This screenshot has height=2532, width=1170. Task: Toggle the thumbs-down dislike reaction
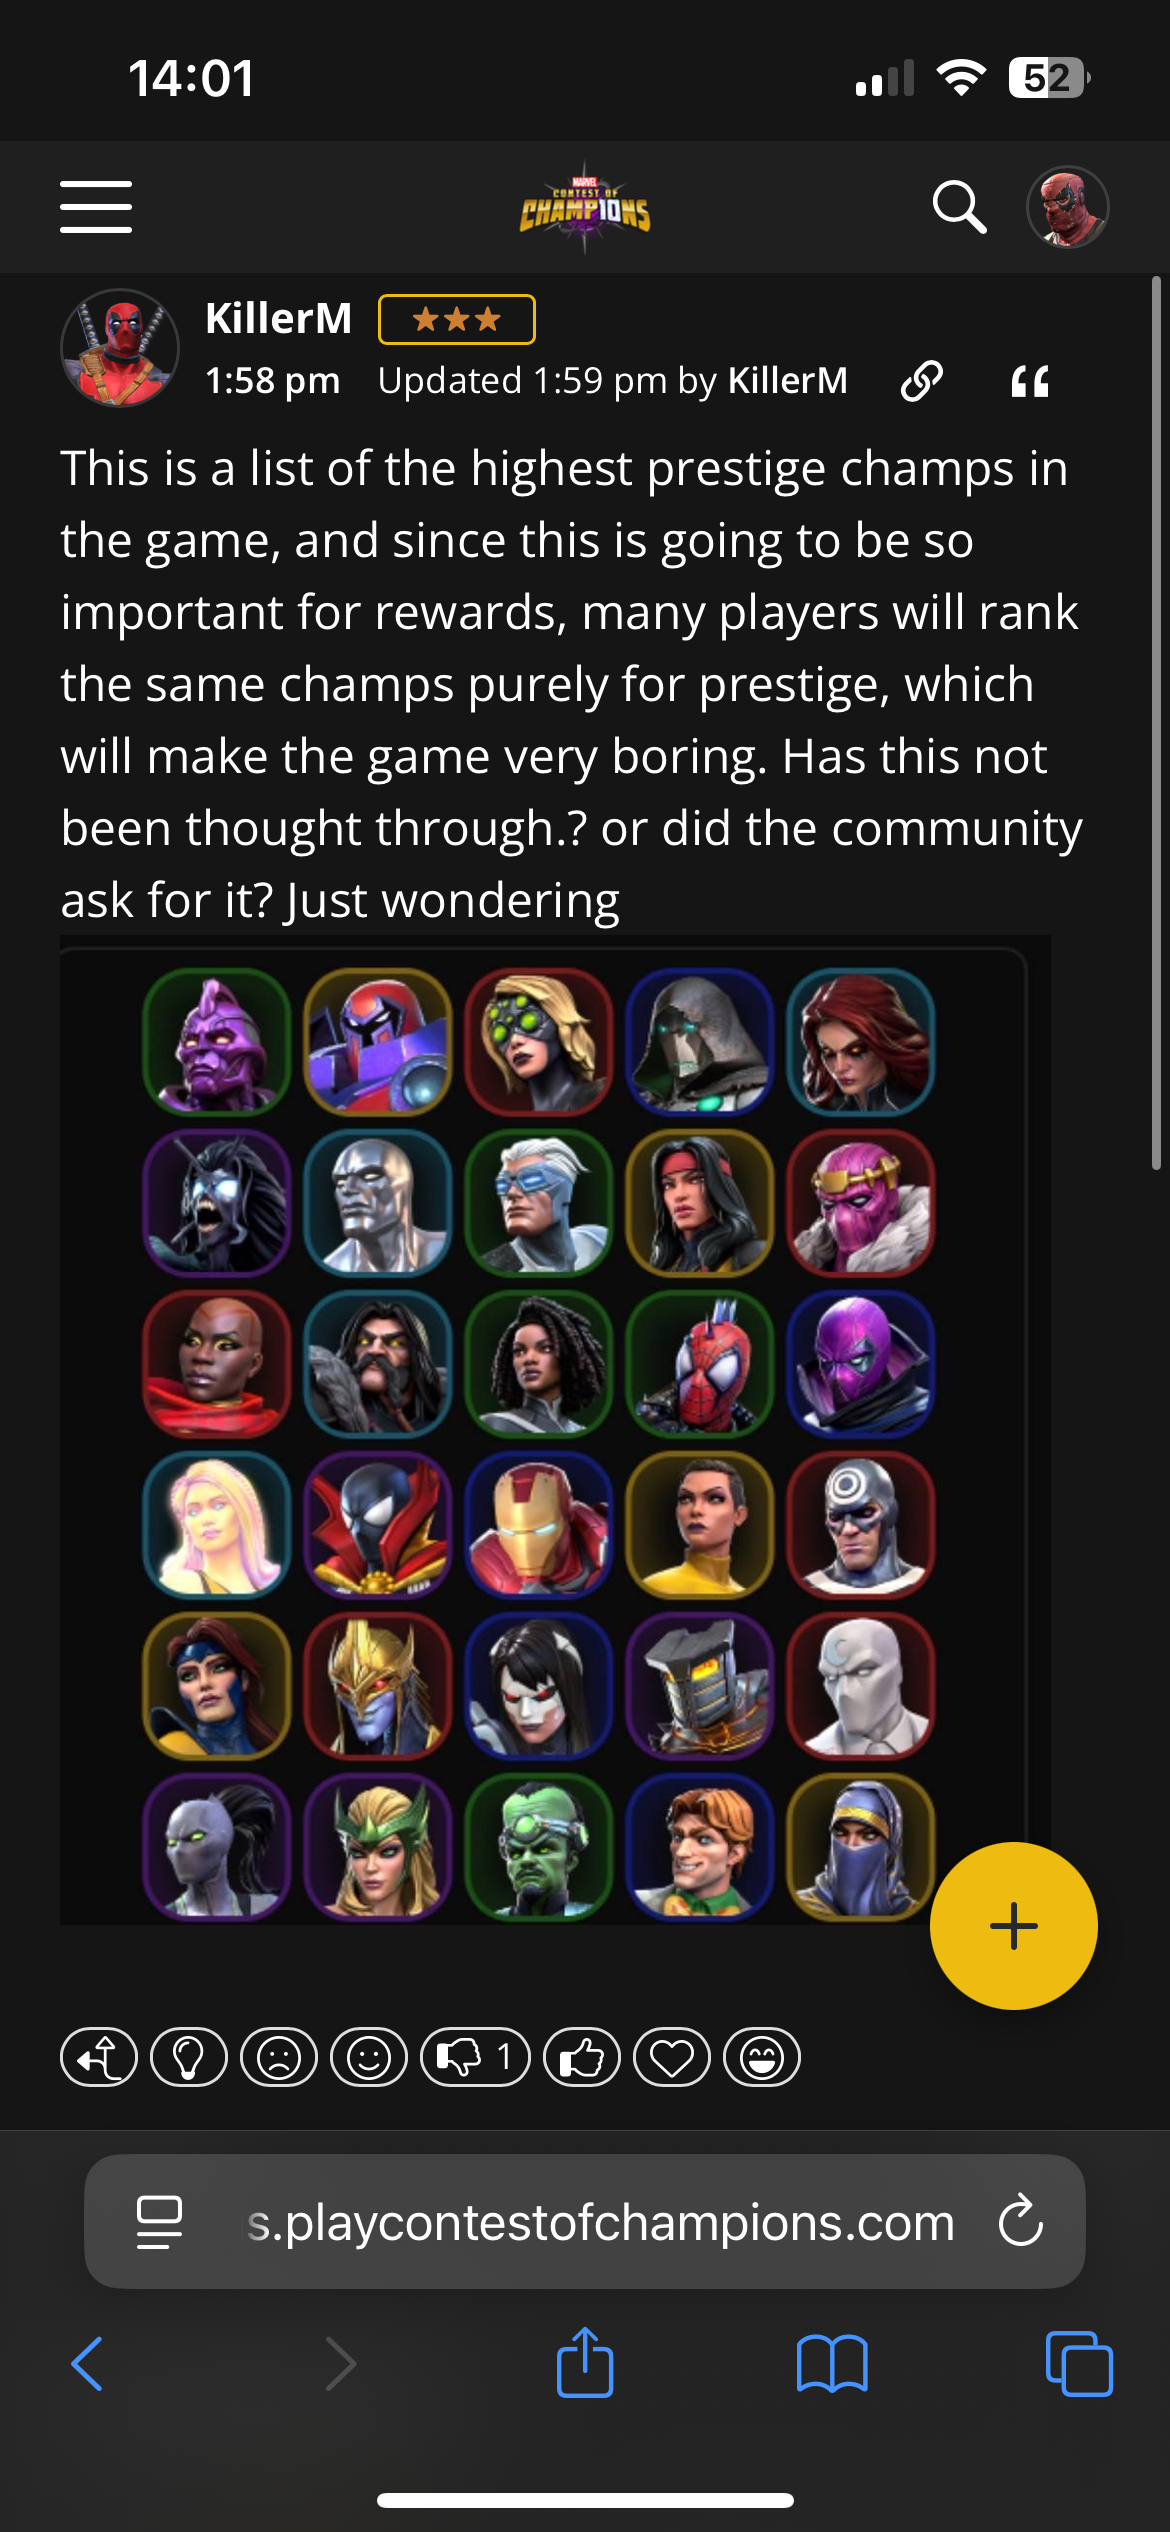click(475, 2057)
